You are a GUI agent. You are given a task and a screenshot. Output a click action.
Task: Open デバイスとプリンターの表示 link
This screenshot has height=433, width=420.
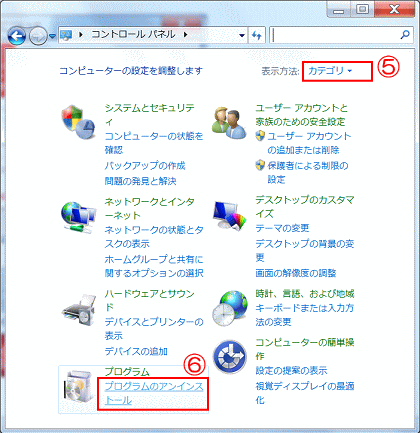point(154,329)
